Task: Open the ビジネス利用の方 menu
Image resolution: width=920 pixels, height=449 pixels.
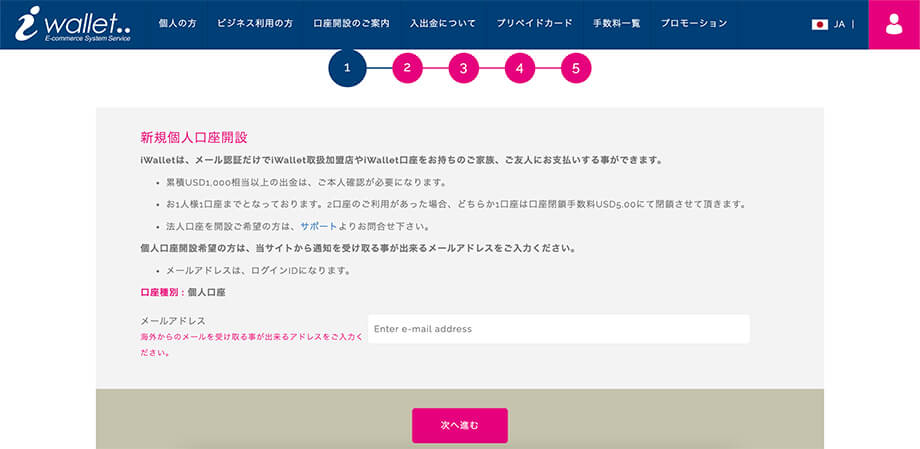Action: tap(255, 24)
